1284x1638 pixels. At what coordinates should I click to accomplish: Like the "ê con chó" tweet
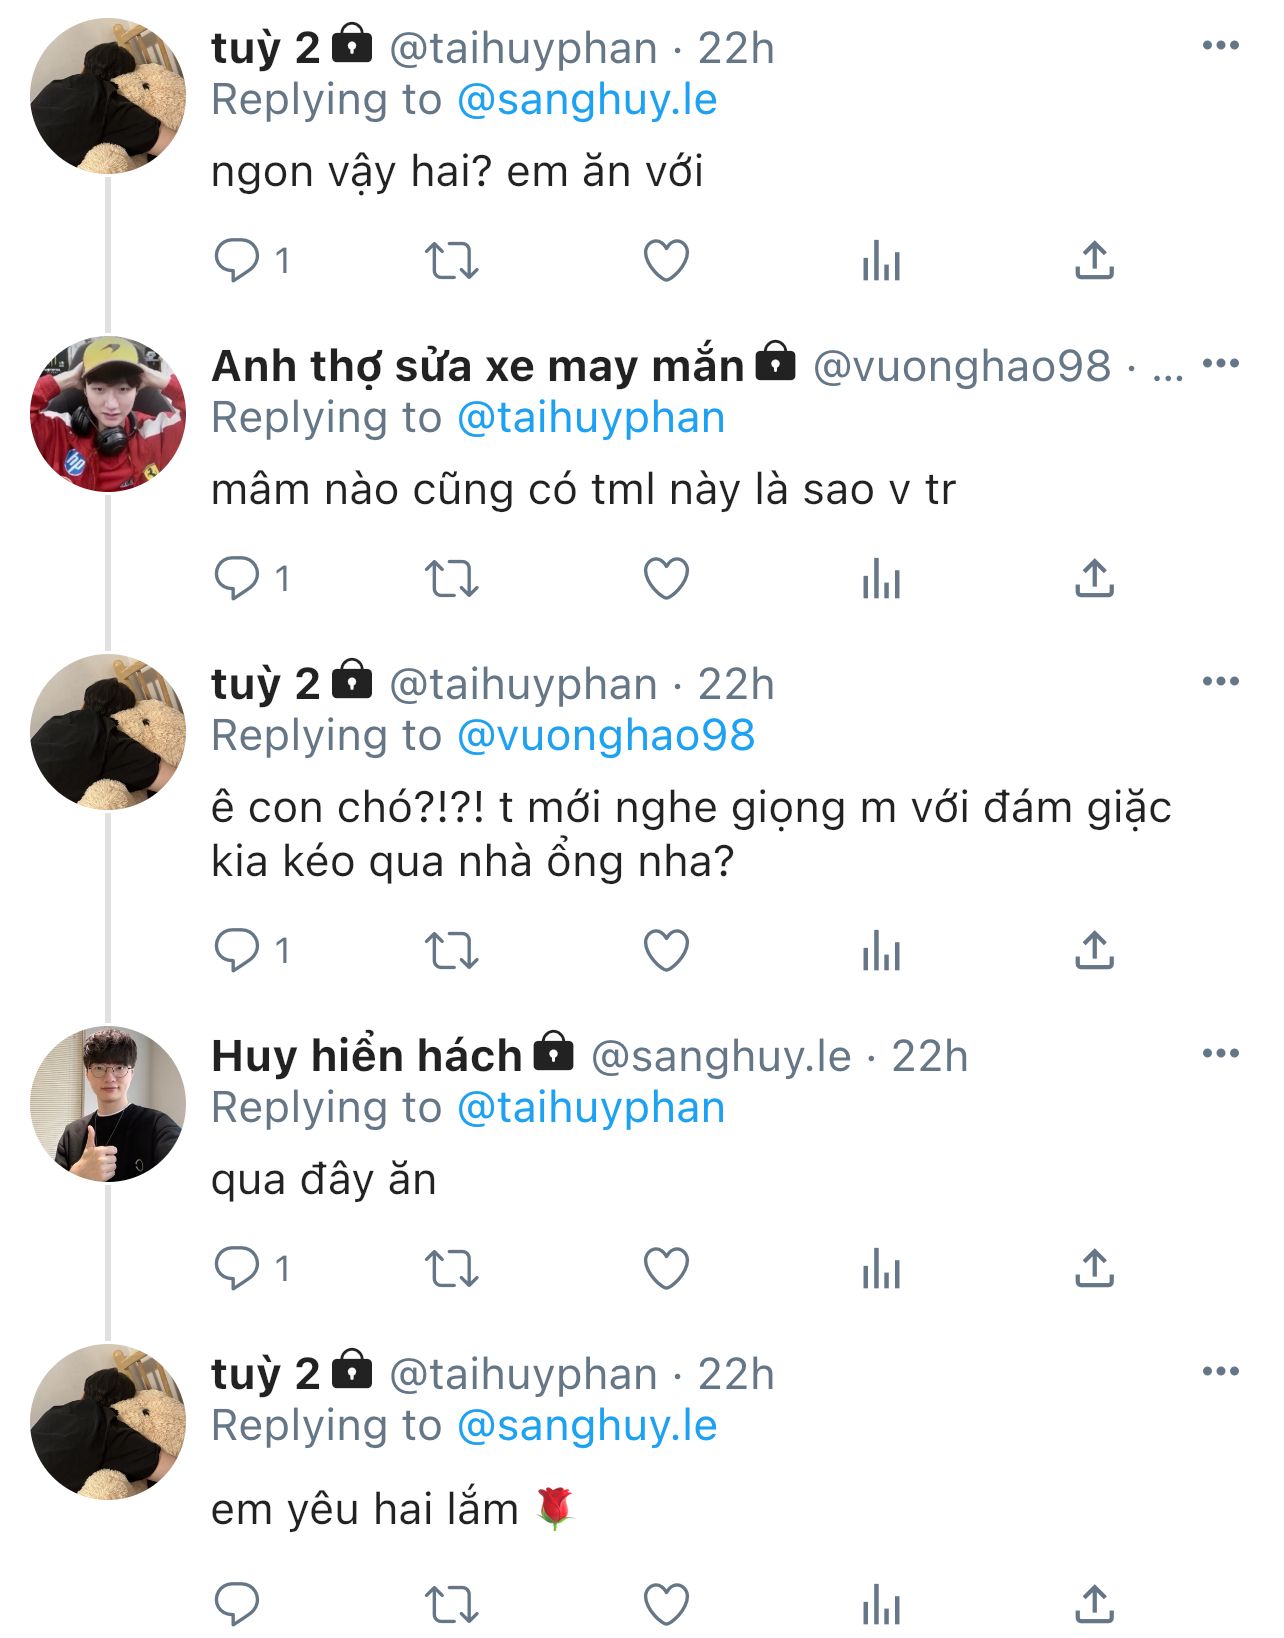coord(666,951)
